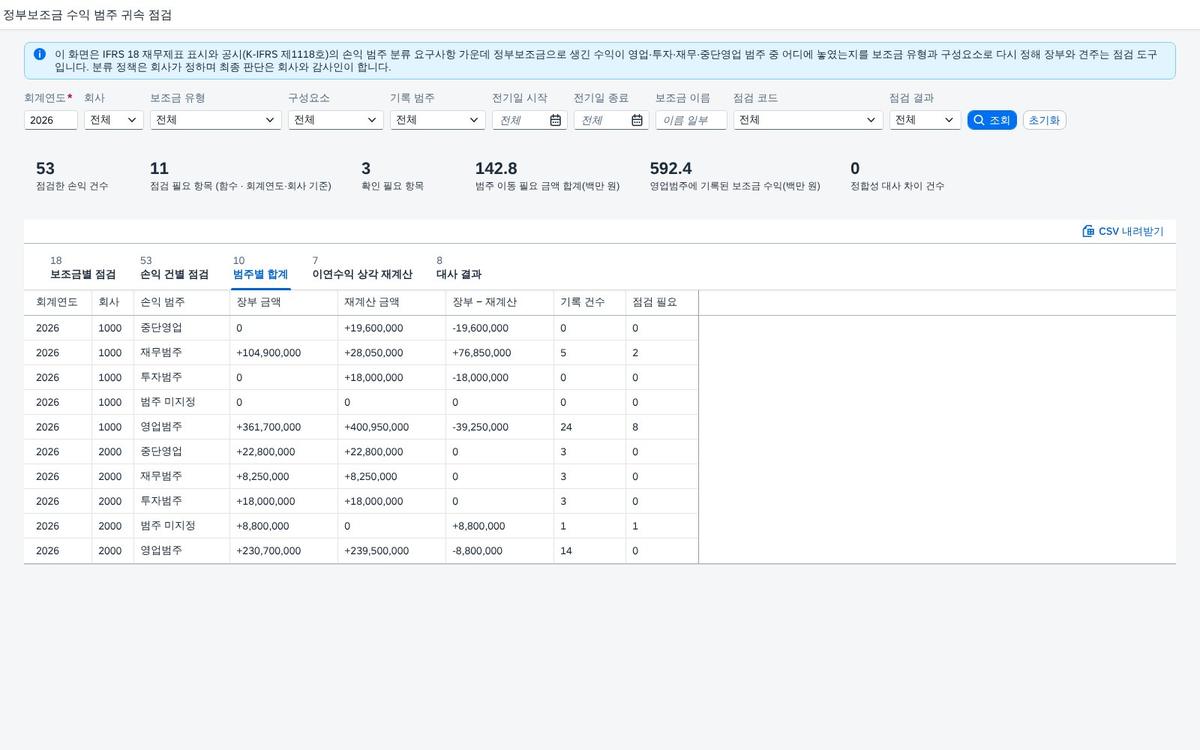Click the 정합성 대사 차이 건수 KPI label
Viewport: 1200px width, 750px height.
897,186
